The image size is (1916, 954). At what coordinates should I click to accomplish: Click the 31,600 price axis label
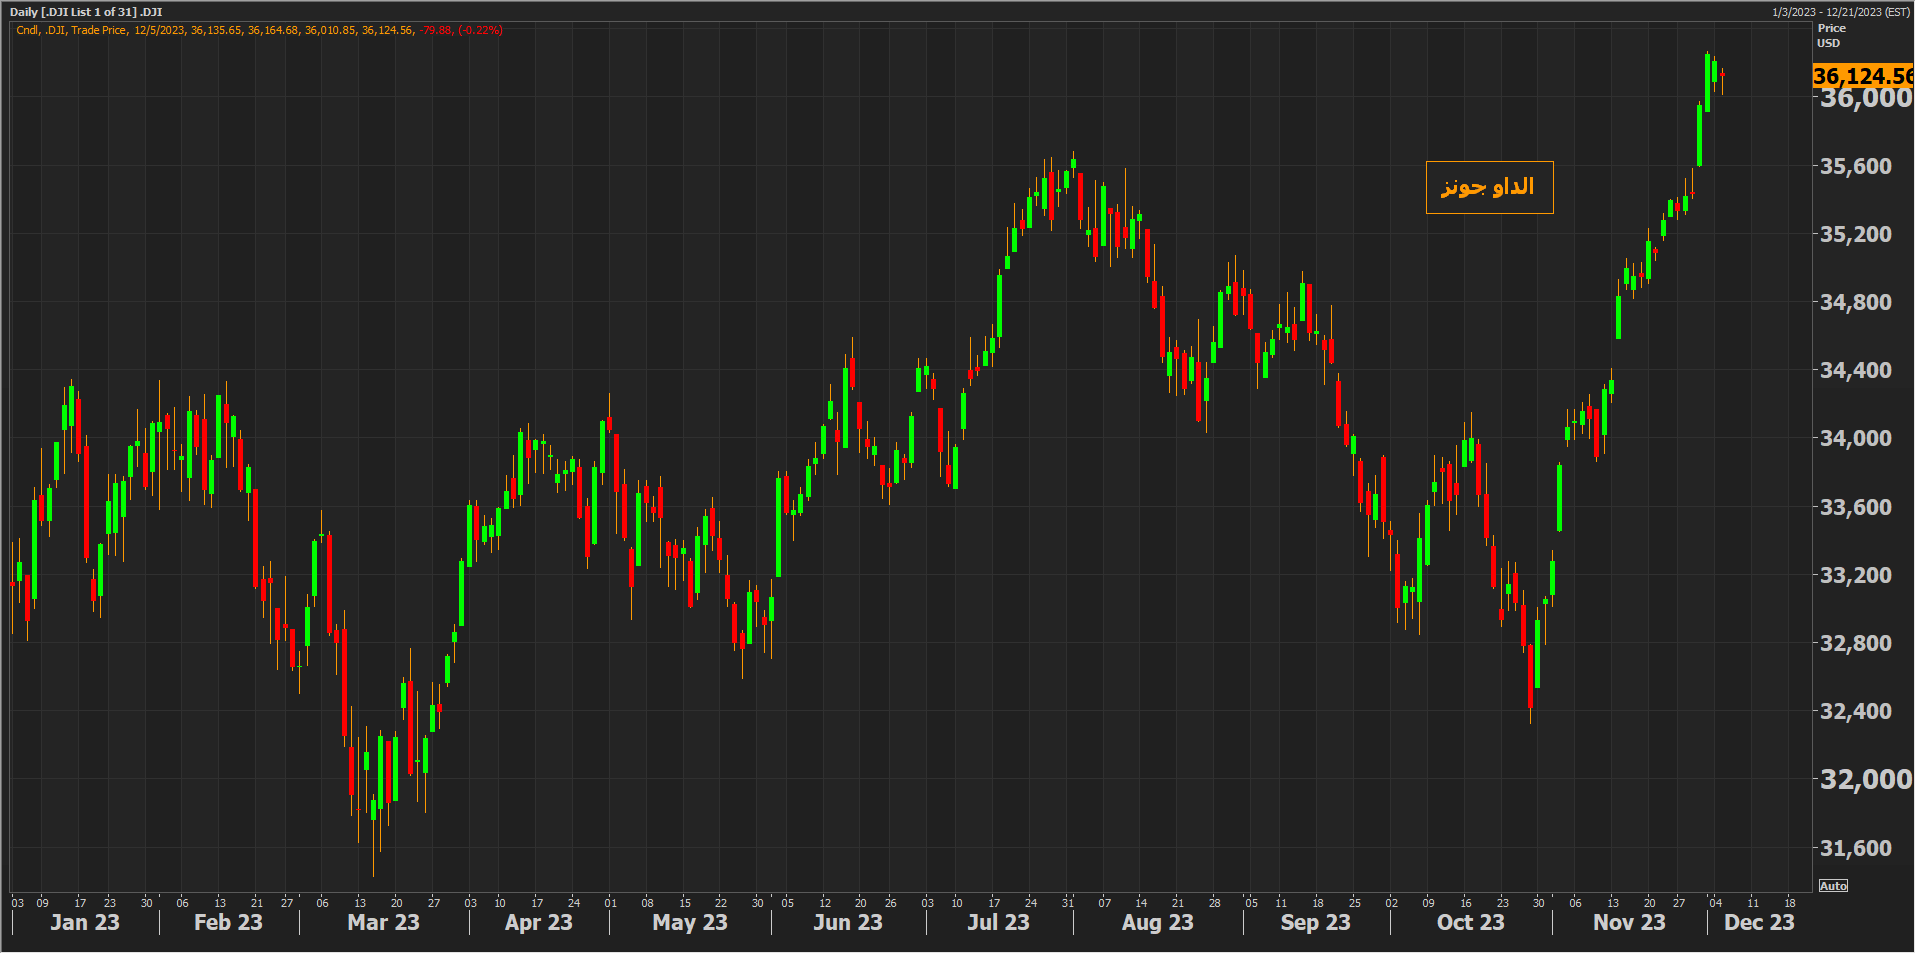click(1855, 848)
